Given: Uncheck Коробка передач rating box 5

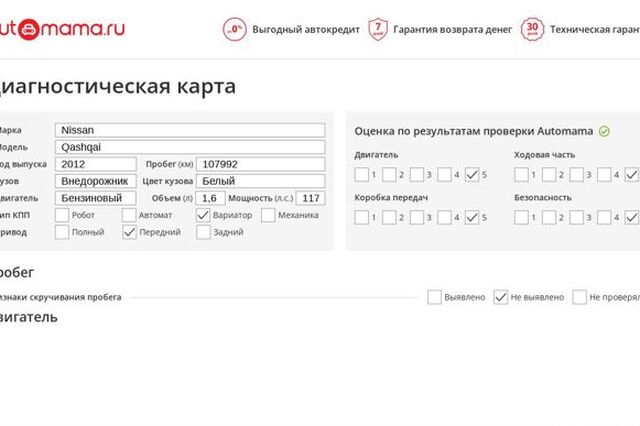Looking at the screenshot, I should tap(472, 217).
